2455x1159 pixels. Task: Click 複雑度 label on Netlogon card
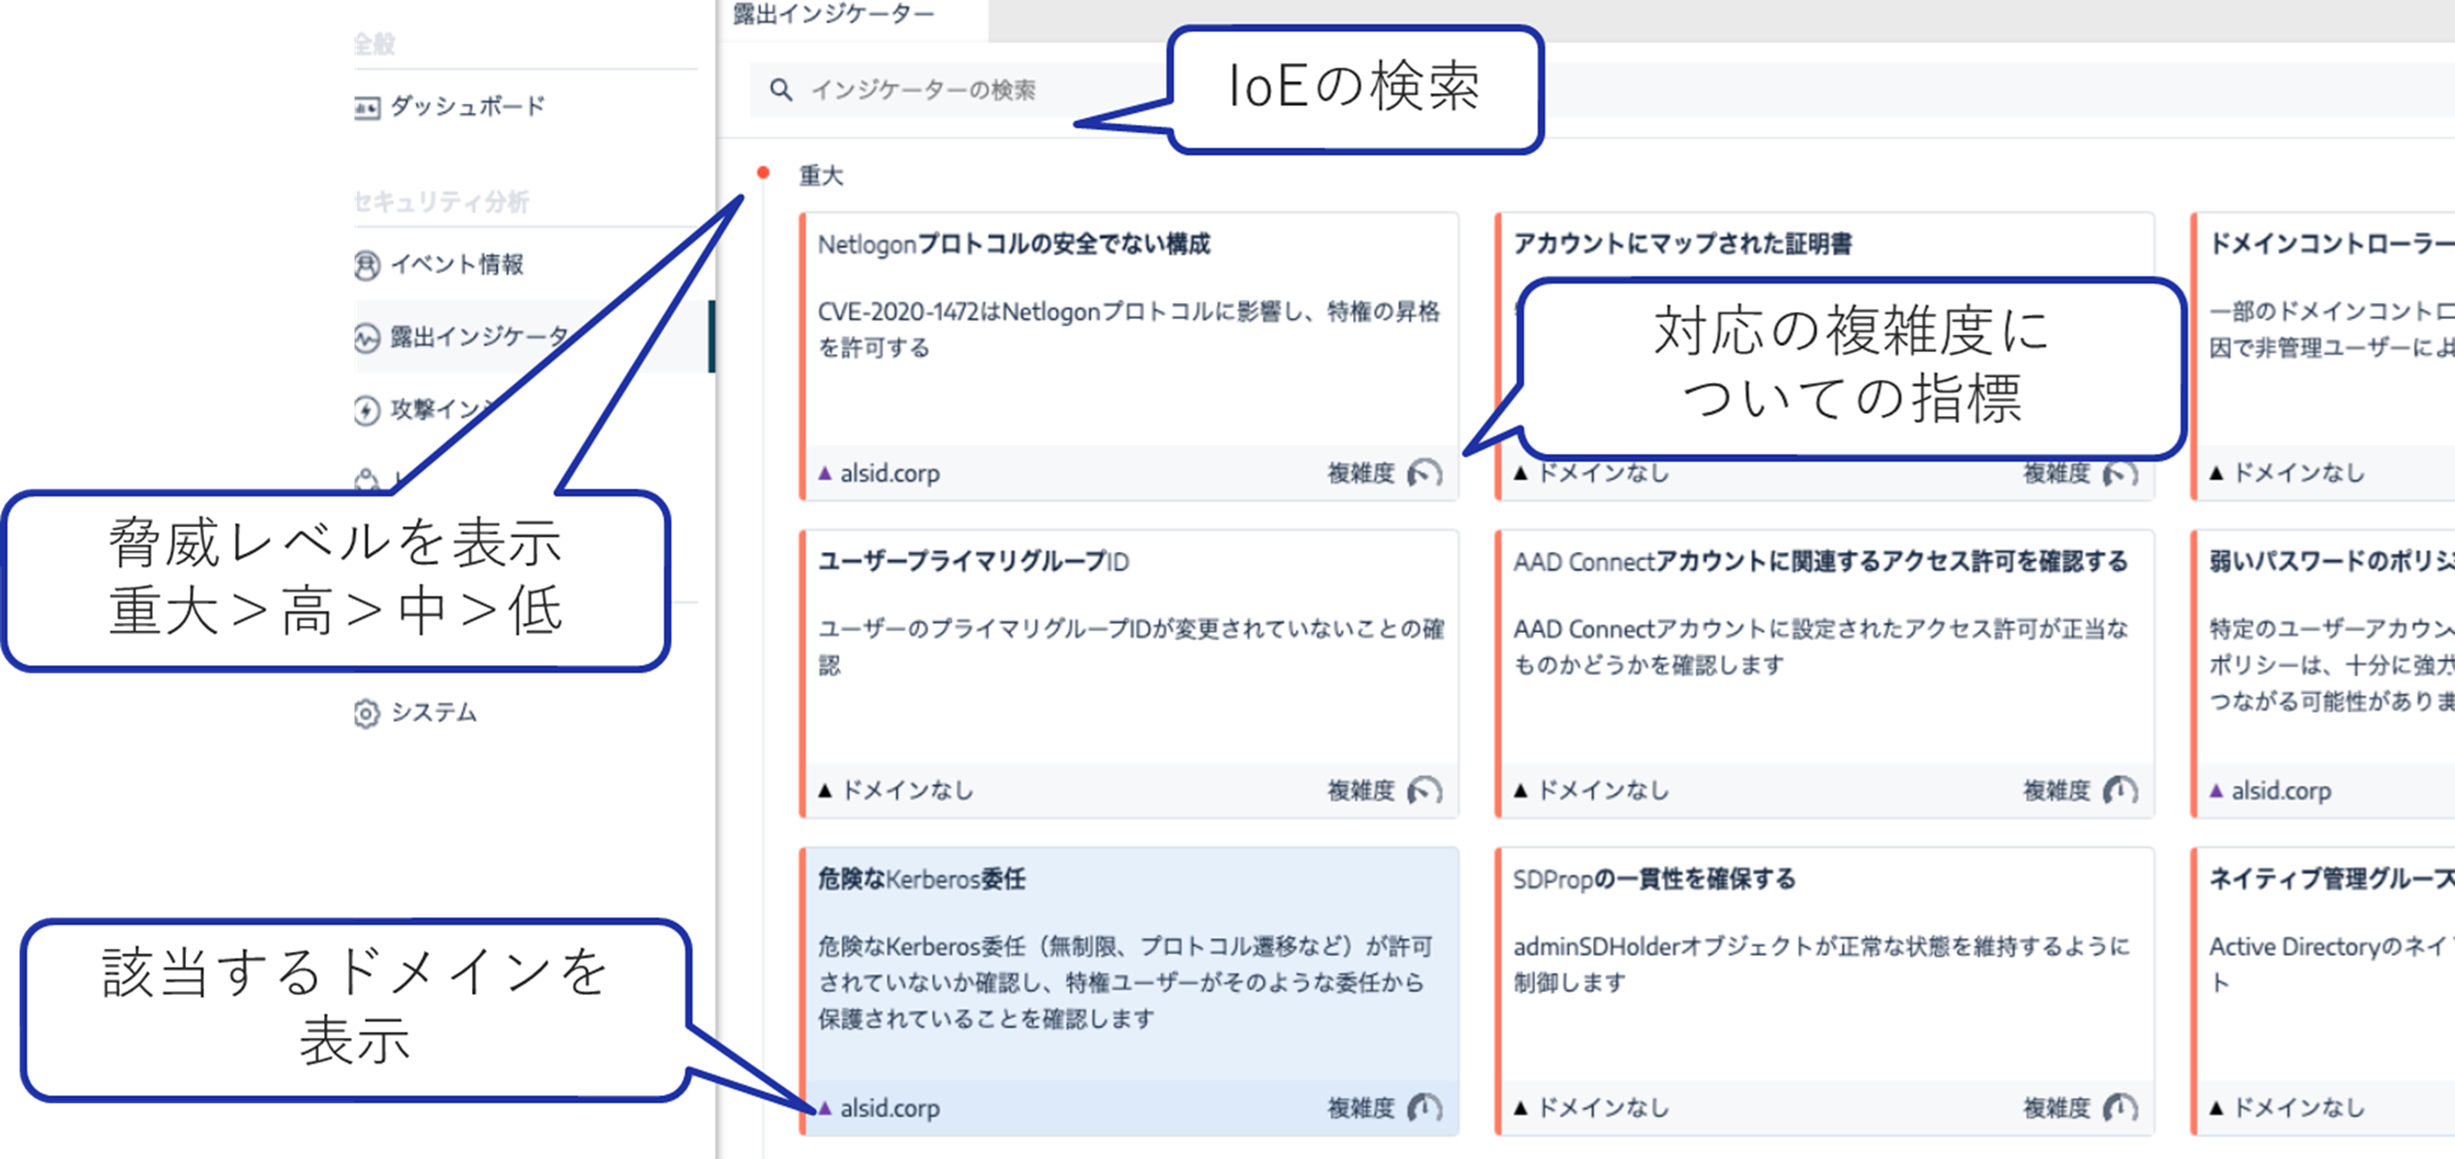click(1361, 473)
